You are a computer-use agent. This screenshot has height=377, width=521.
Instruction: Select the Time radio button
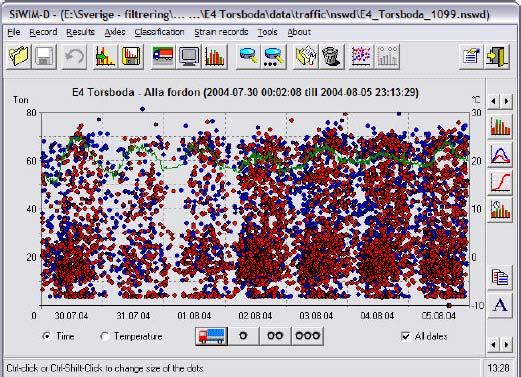tap(47, 336)
